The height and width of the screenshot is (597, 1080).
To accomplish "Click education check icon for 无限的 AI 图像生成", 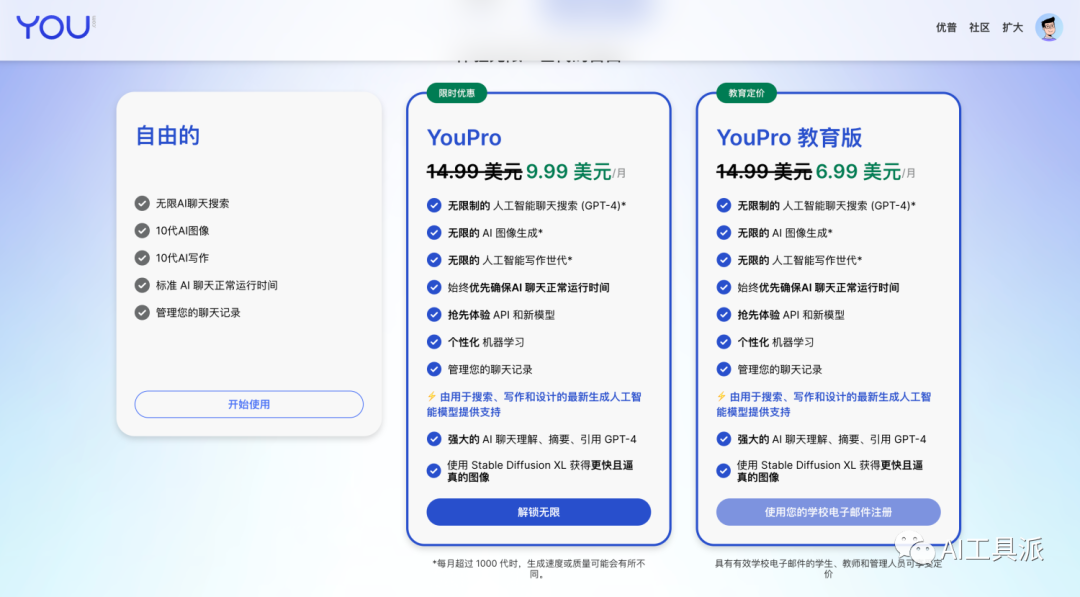I will click(x=723, y=233).
